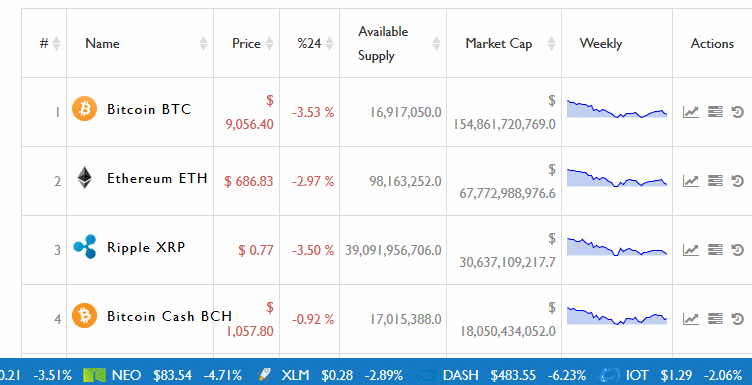Viewport: 752px width, 385px height.
Task: Click the Actions column header
Action: tap(712, 43)
